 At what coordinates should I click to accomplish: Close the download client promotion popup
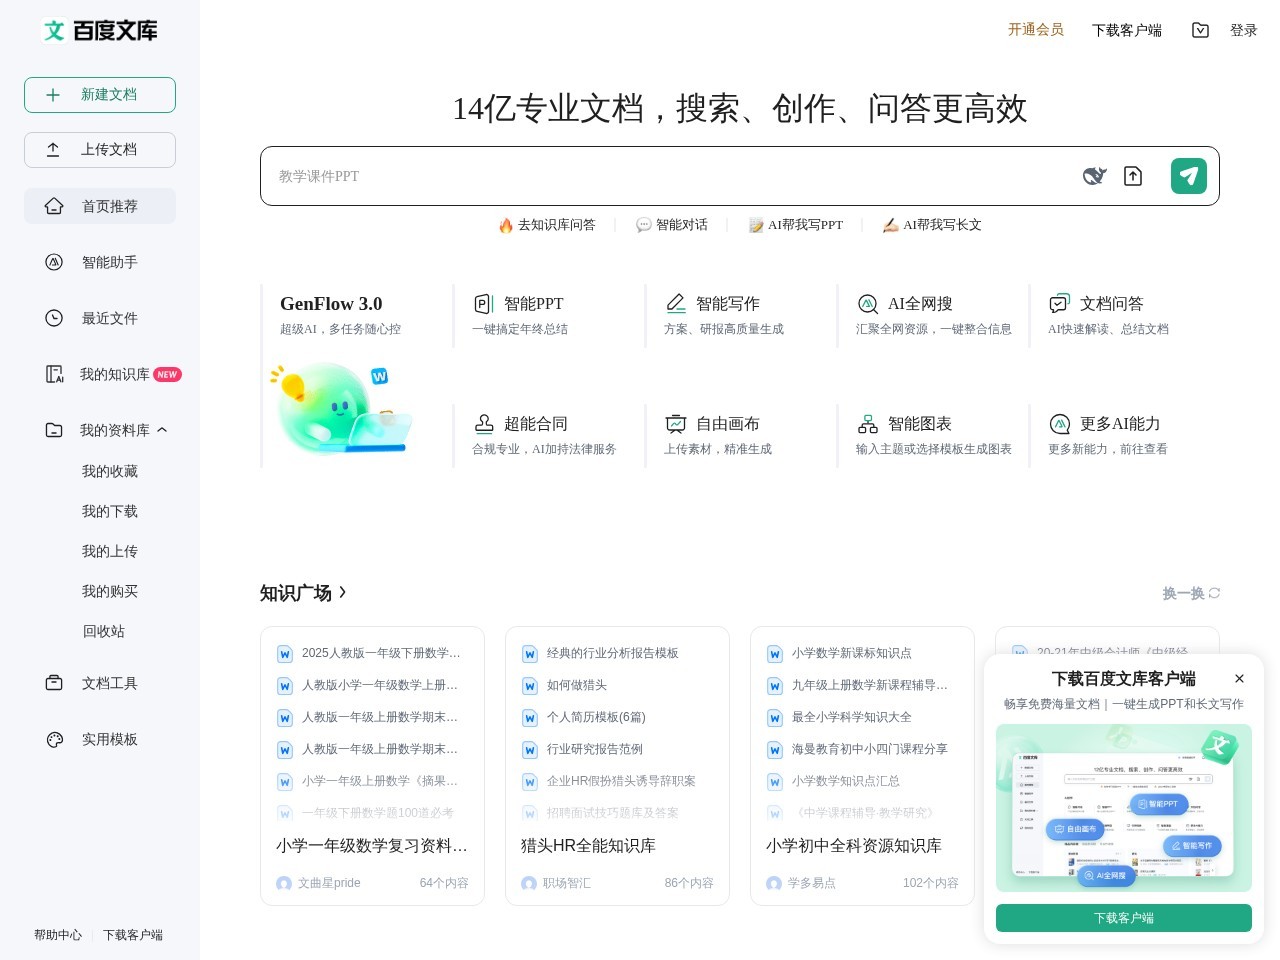coord(1240,679)
